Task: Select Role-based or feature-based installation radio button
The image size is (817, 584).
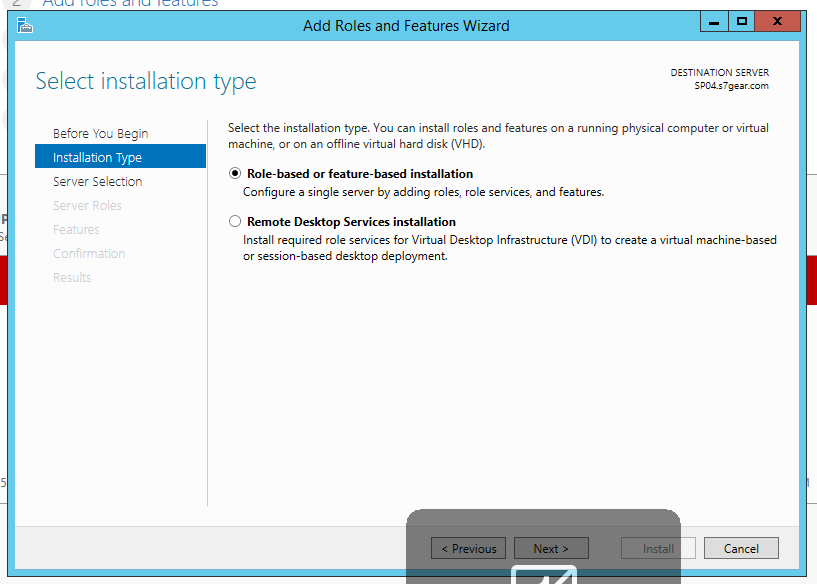Action: (235, 174)
